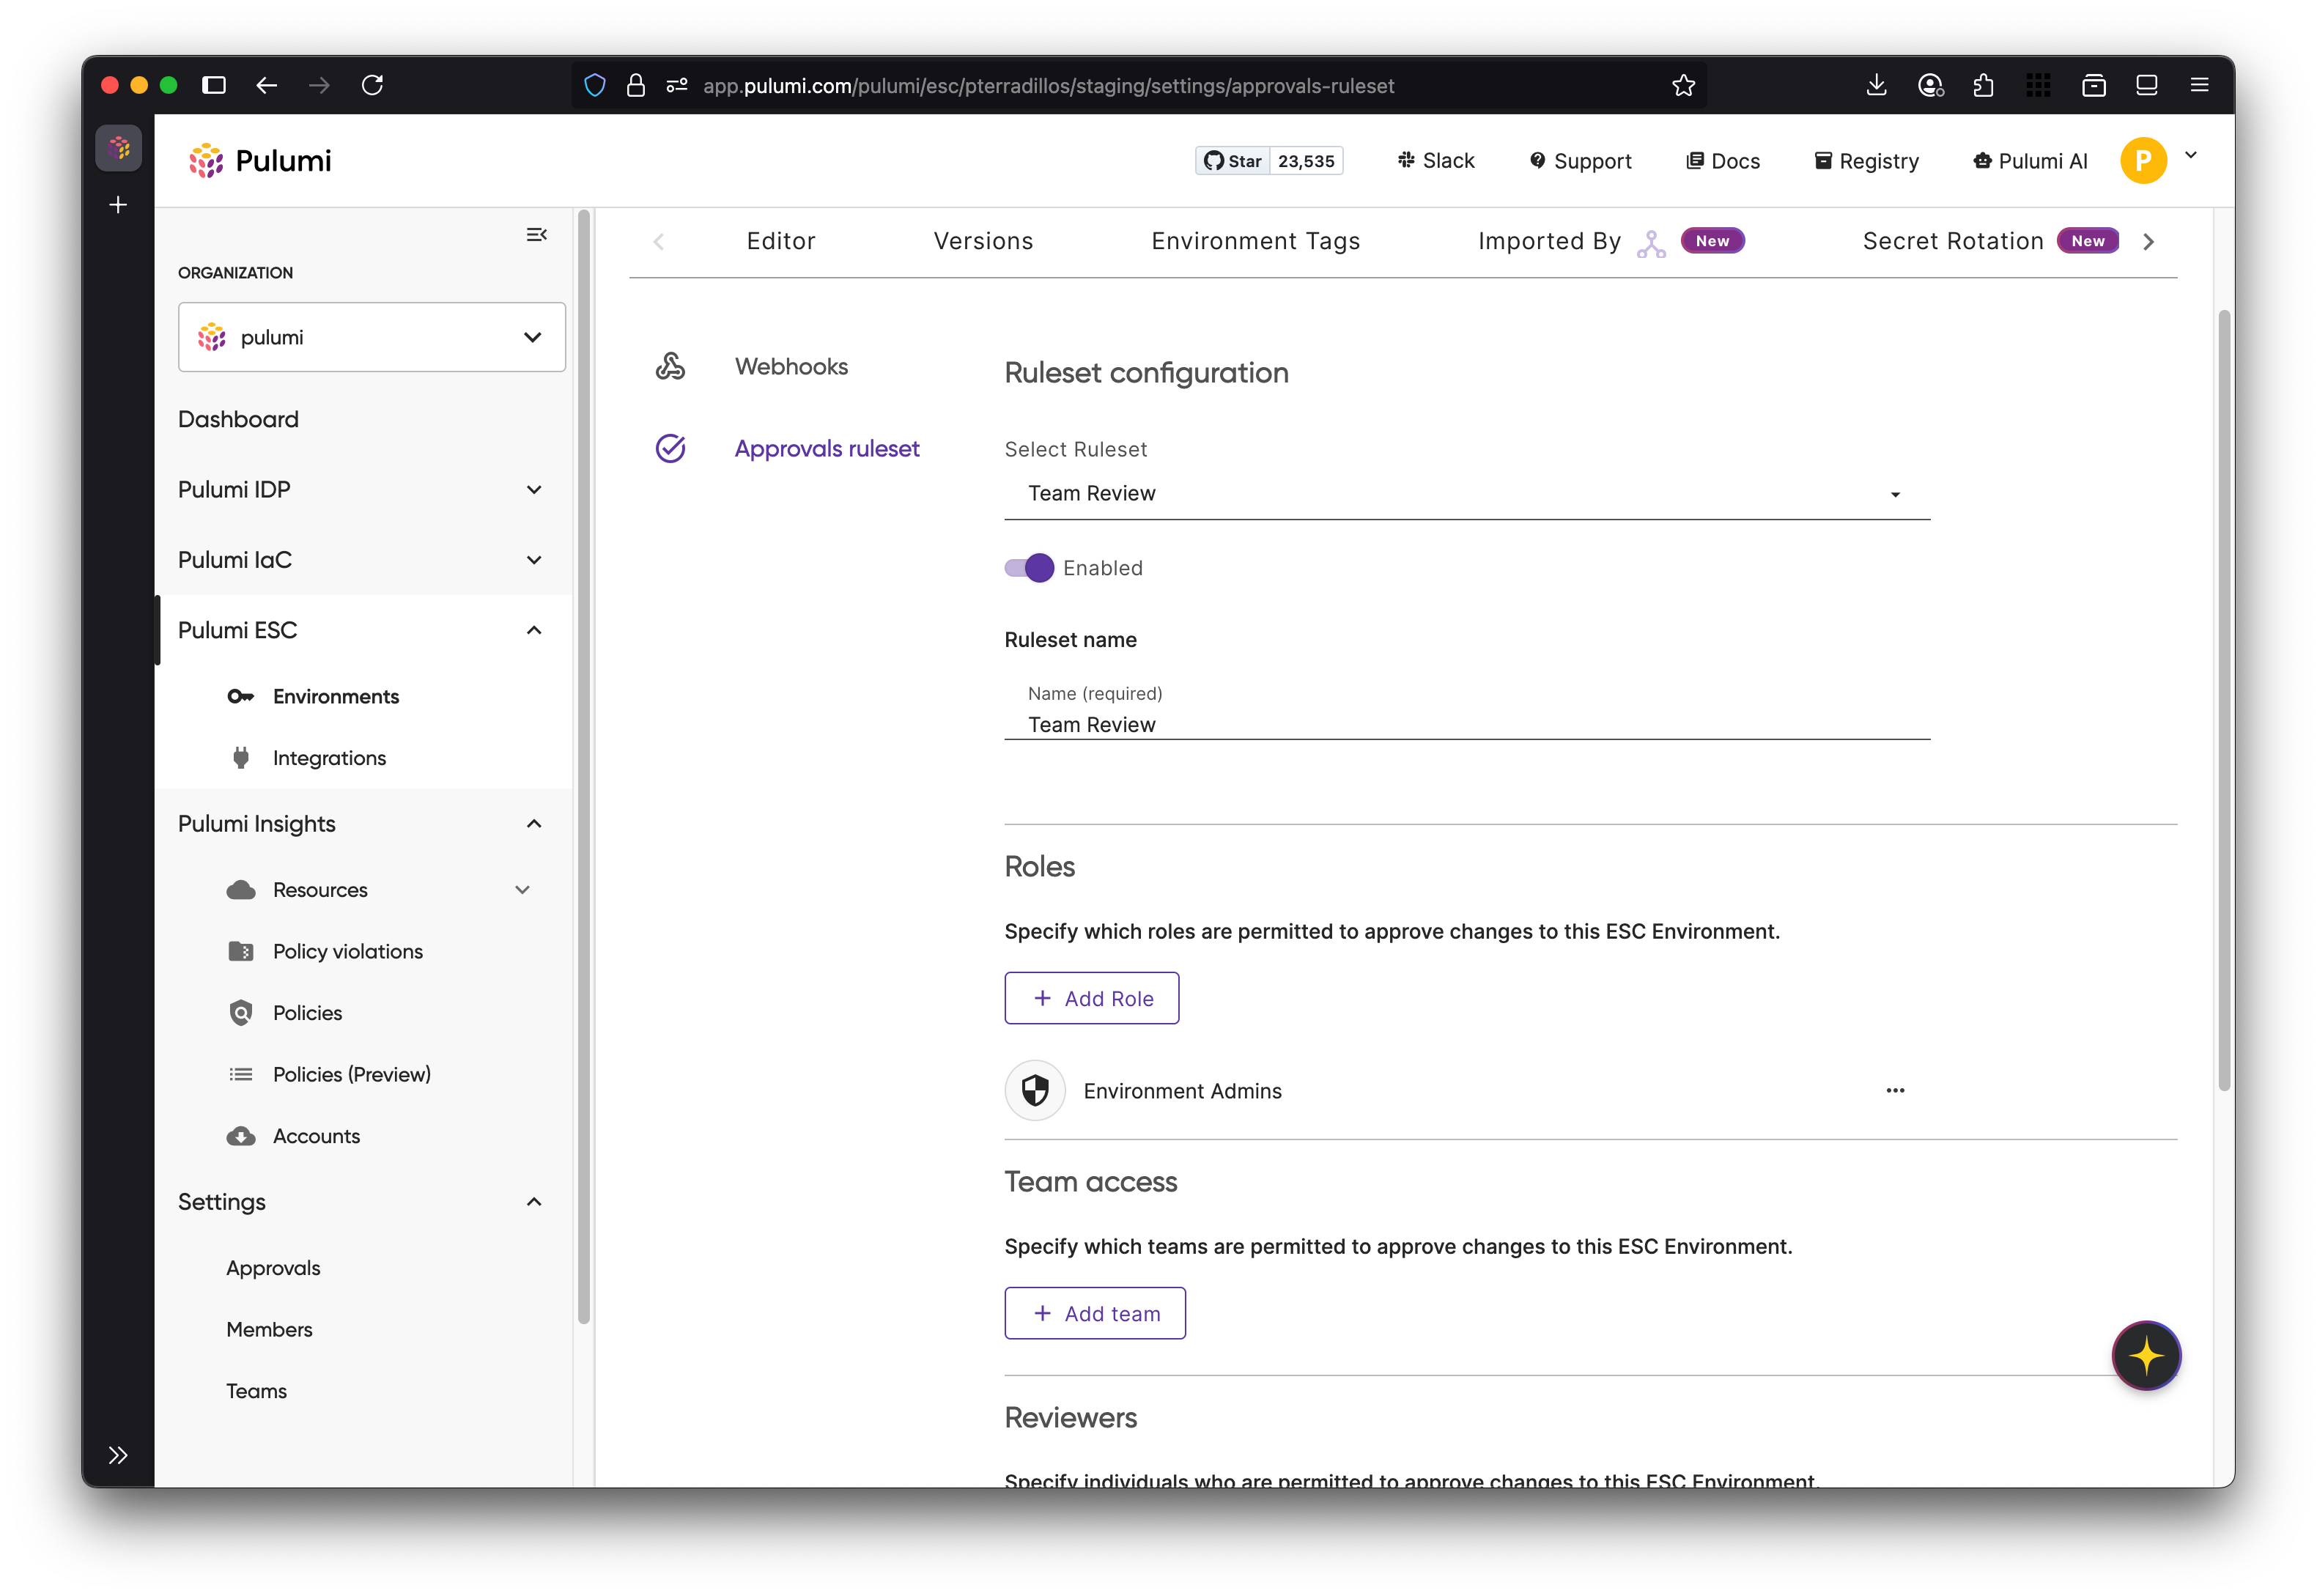Click the shield tracking protection icon

pyautogui.click(x=595, y=86)
